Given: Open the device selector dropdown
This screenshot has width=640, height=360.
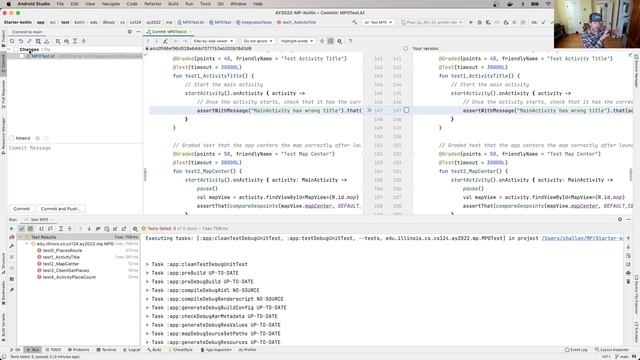Looking at the screenshot, I should coord(432,22).
